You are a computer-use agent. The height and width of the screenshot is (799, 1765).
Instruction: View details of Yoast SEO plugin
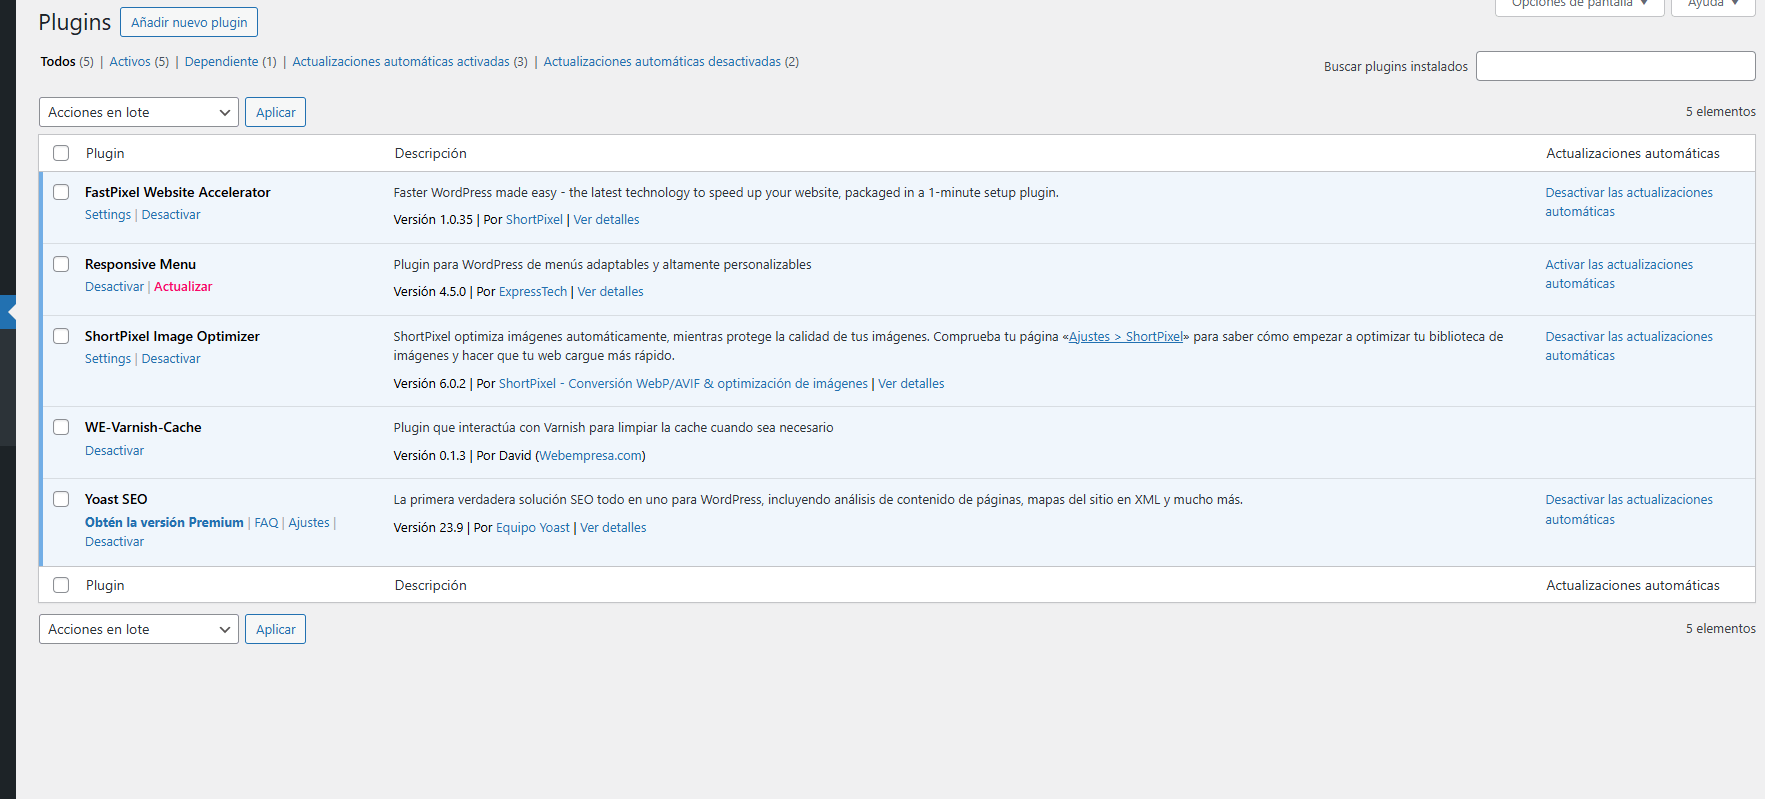click(613, 528)
